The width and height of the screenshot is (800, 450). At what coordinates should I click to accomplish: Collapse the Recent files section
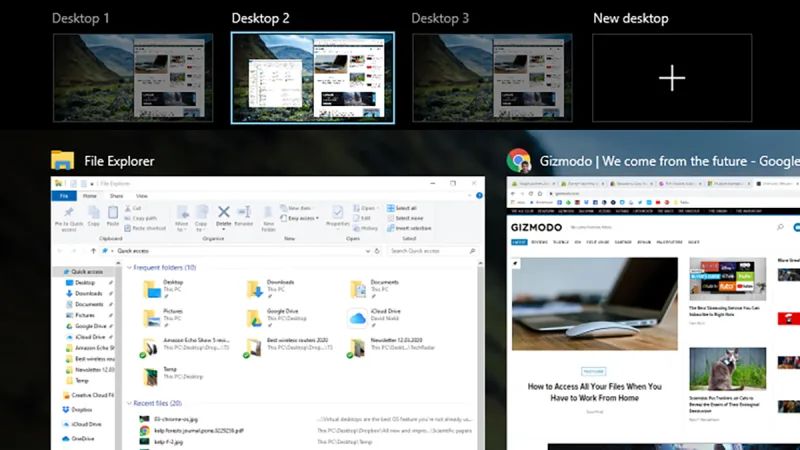pyautogui.click(x=129, y=403)
